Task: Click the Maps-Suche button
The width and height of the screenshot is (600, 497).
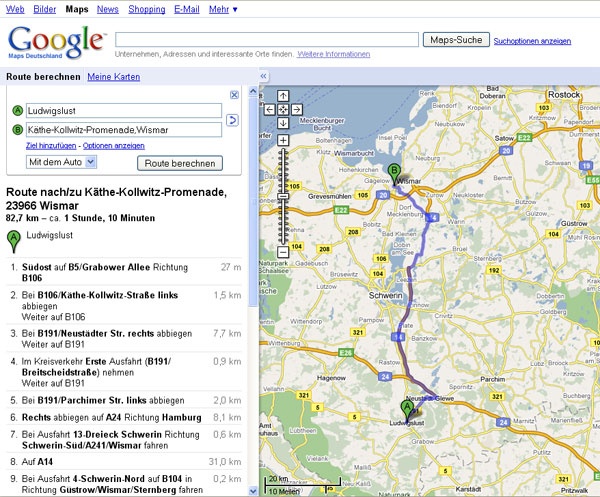Action: click(x=456, y=40)
